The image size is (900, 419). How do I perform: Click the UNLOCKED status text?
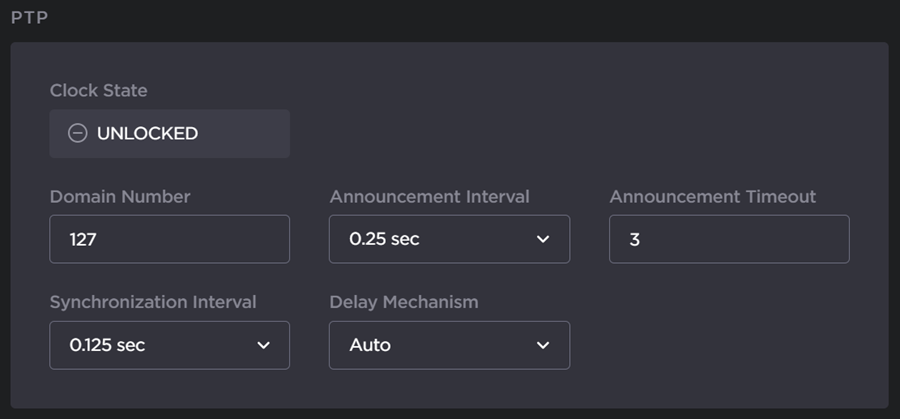[x=147, y=134]
